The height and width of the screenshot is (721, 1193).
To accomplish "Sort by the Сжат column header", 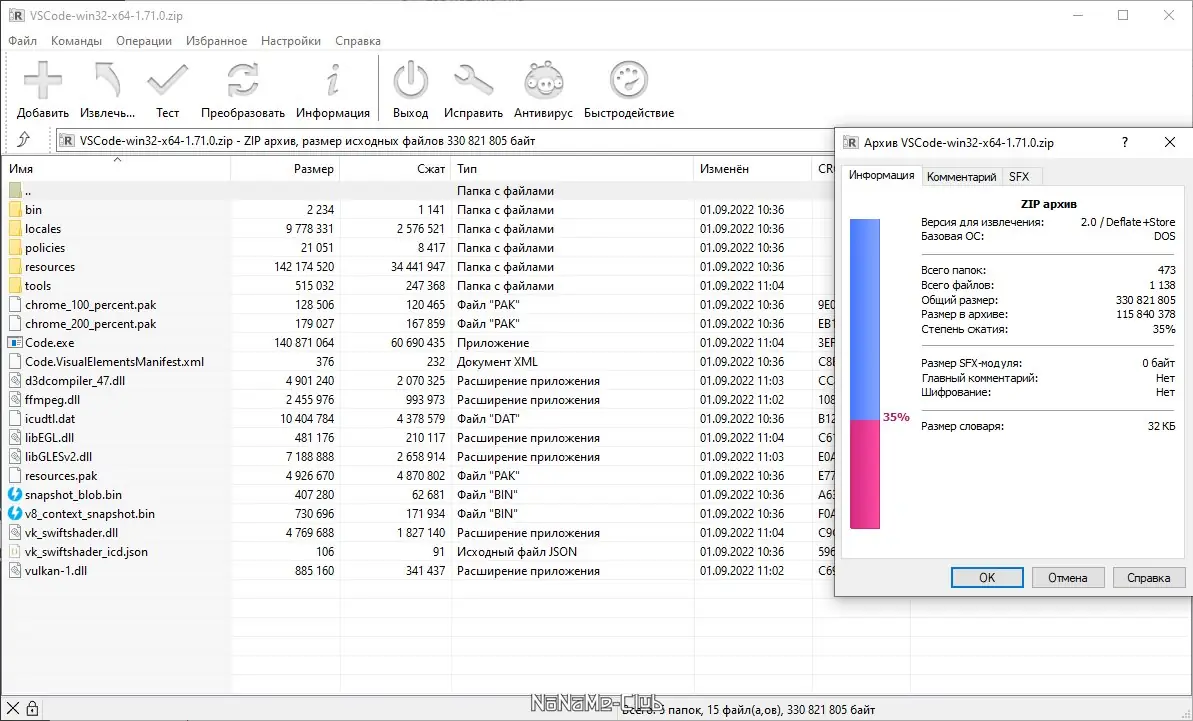I will pyautogui.click(x=396, y=168).
